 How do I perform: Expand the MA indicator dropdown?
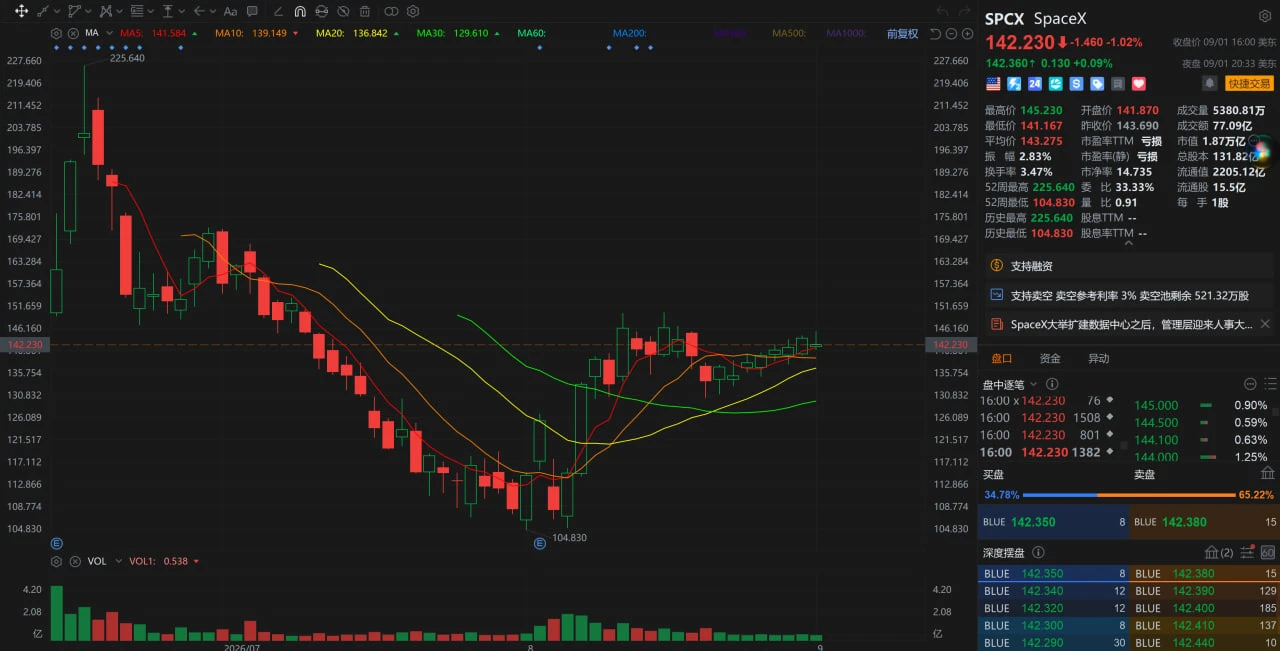[109, 33]
